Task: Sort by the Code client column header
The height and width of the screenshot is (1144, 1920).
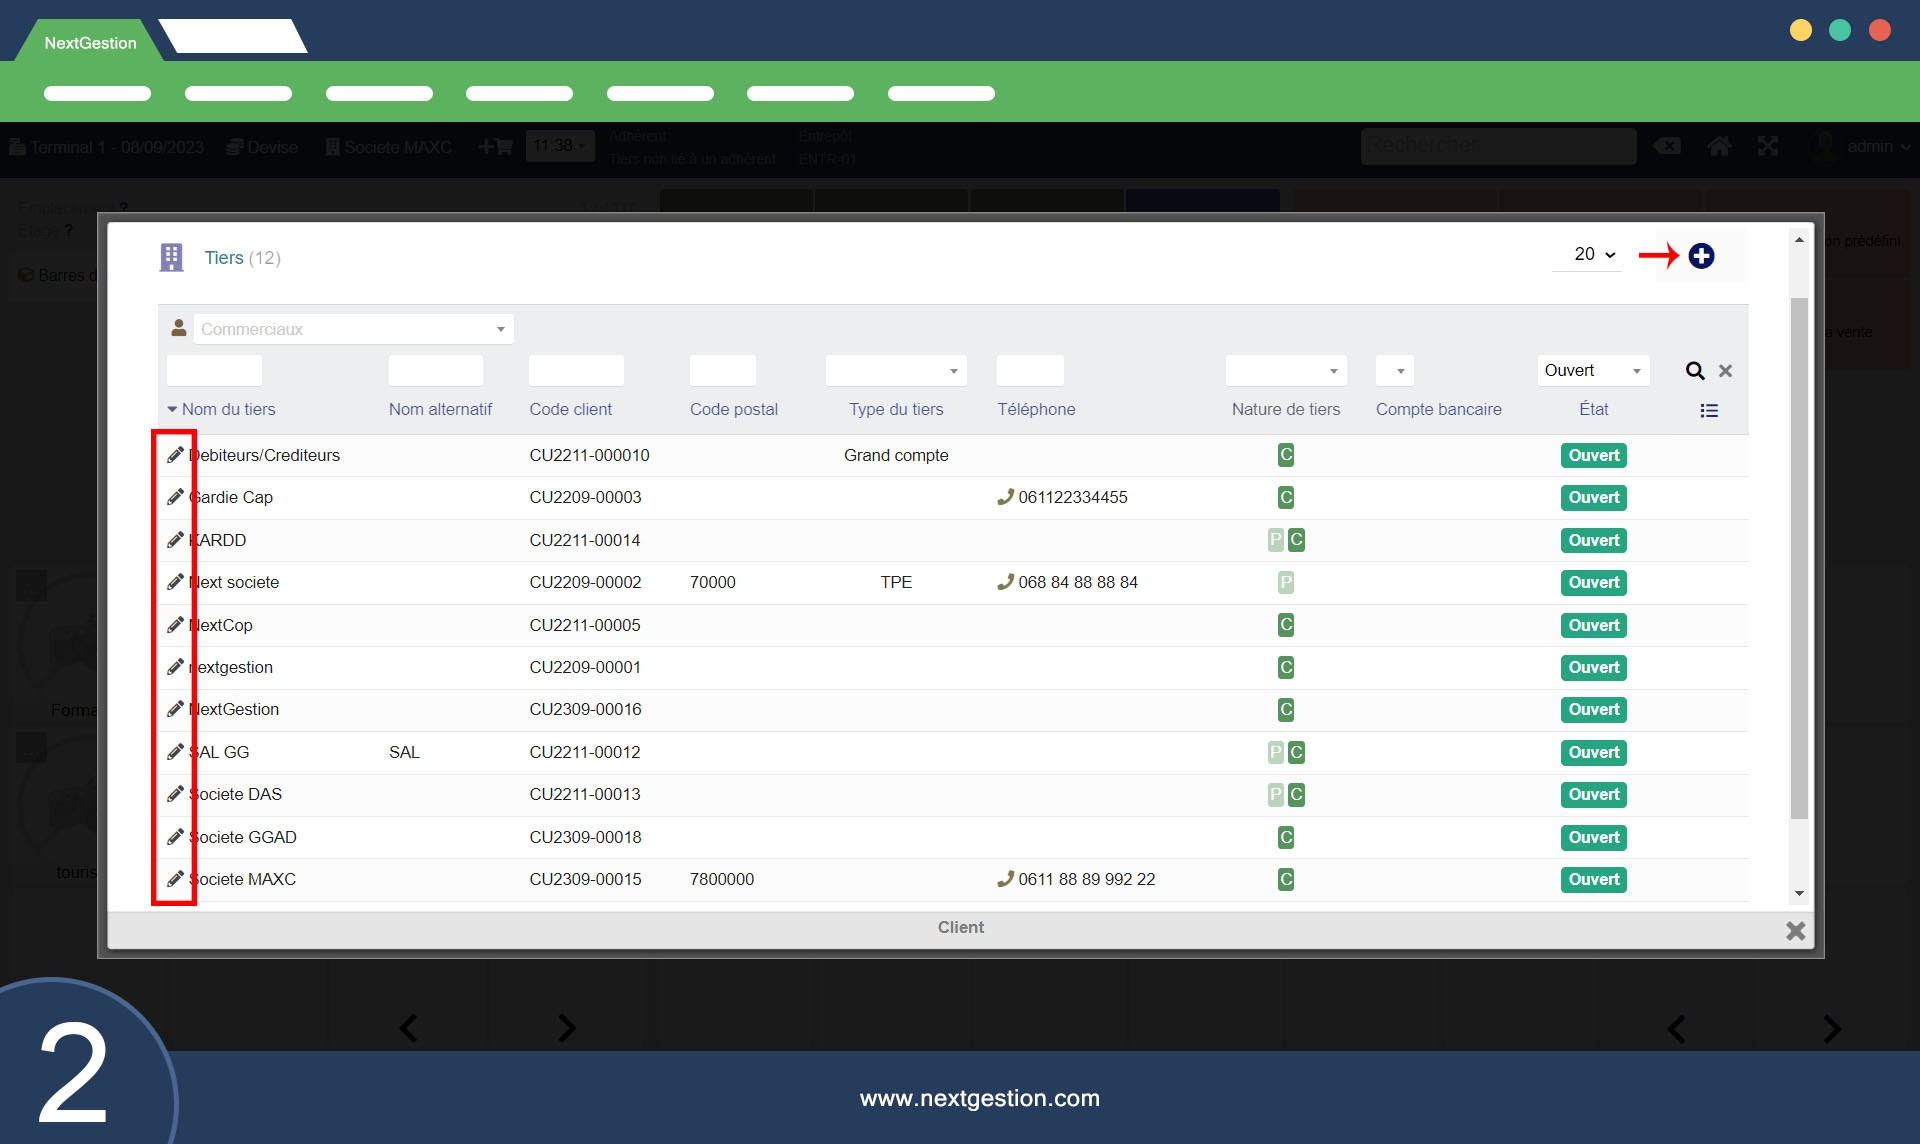Action: point(570,409)
